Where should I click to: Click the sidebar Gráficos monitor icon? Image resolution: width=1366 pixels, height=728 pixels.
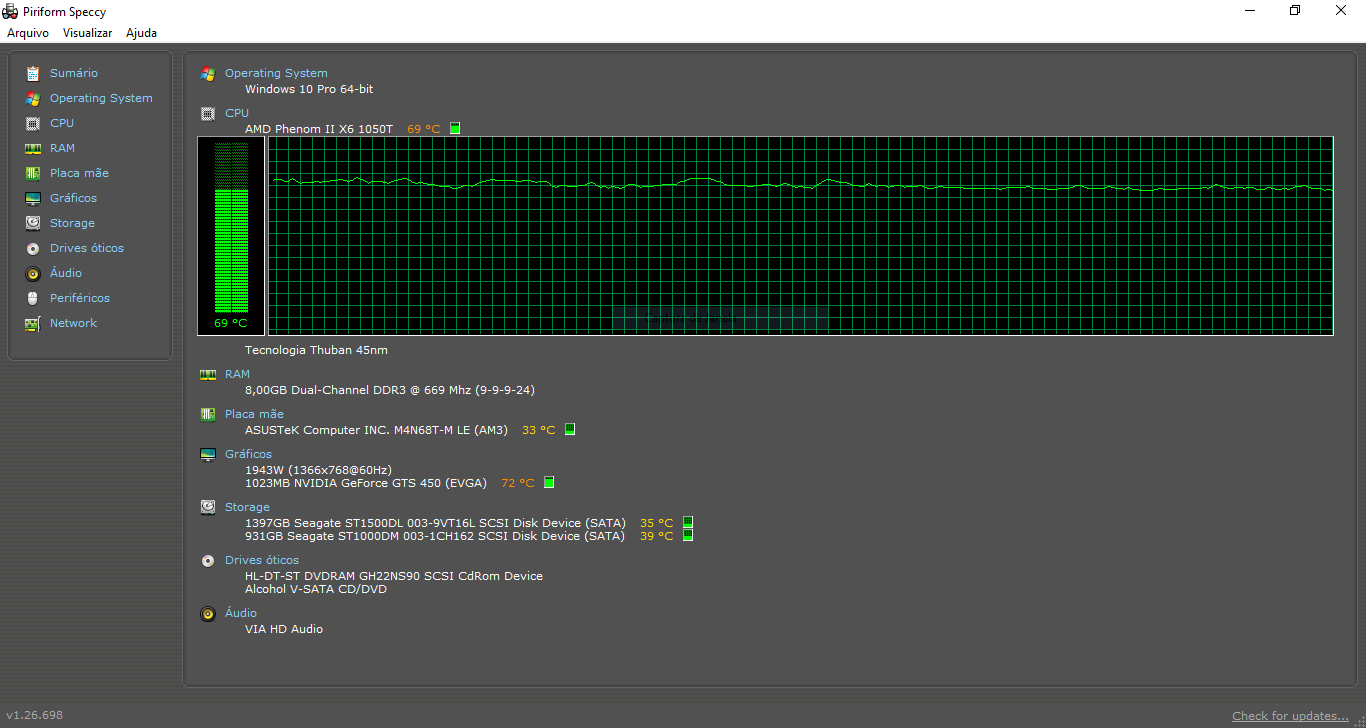[x=33, y=198]
